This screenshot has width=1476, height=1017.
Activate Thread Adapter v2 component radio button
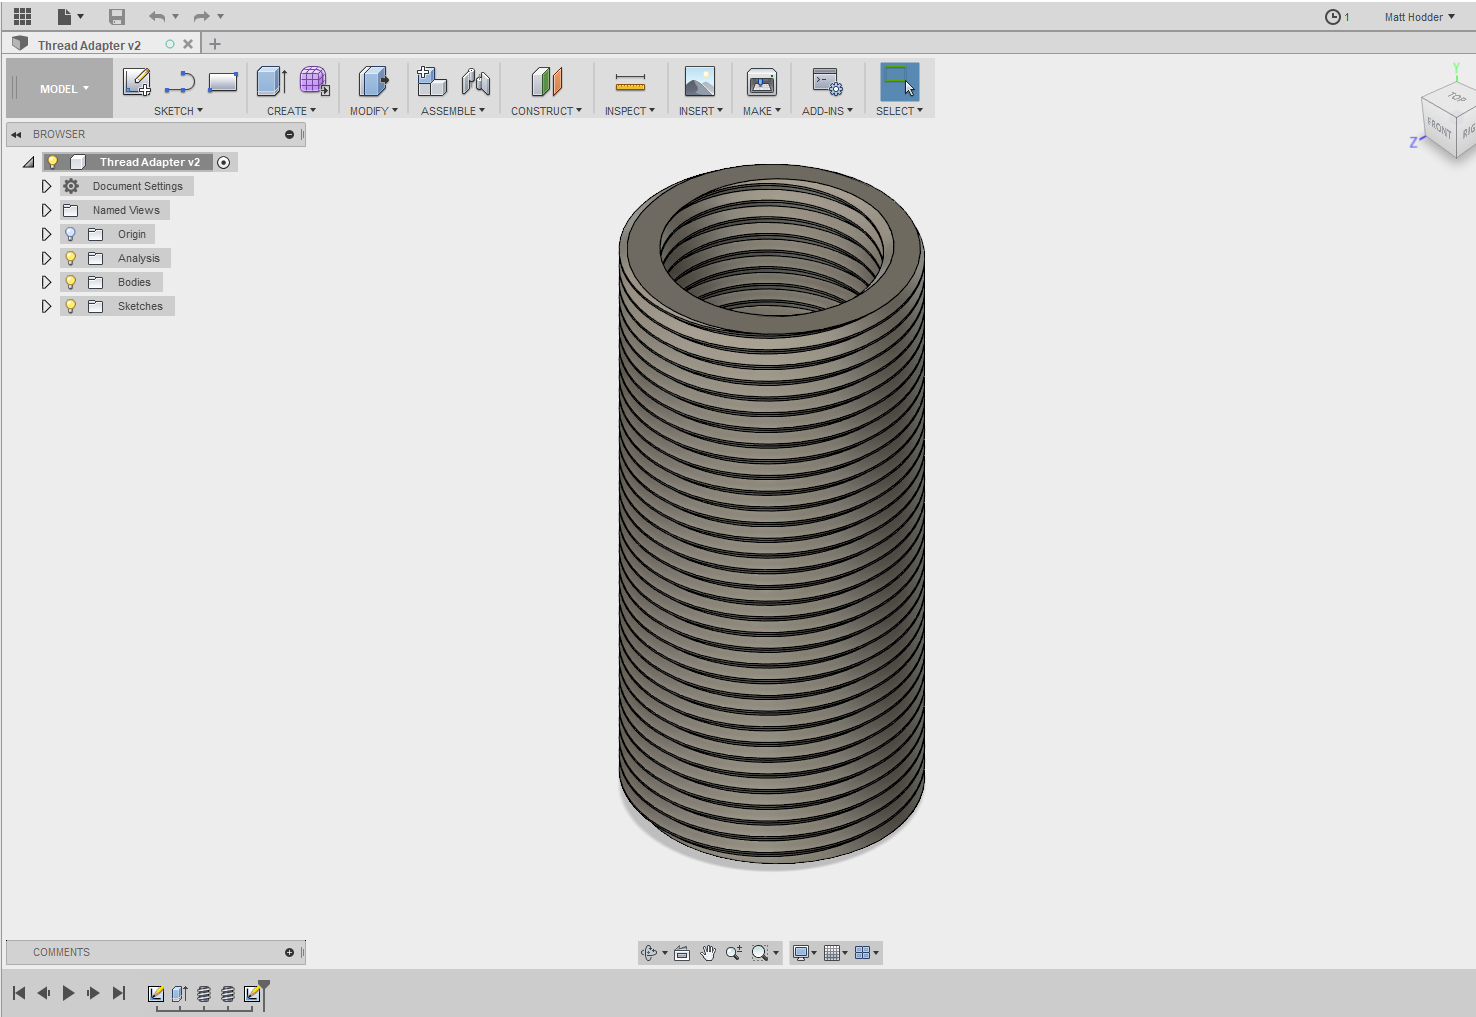[x=224, y=162]
